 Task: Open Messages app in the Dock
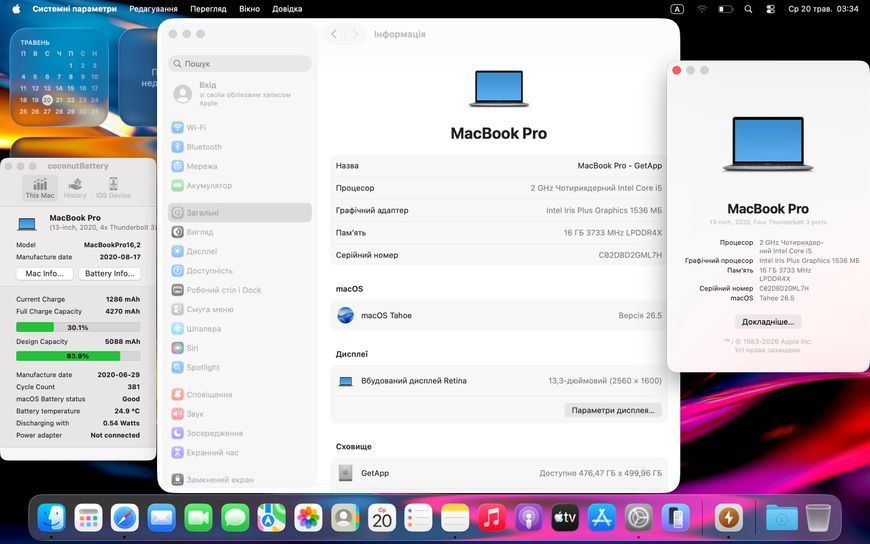[x=235, y=518]
